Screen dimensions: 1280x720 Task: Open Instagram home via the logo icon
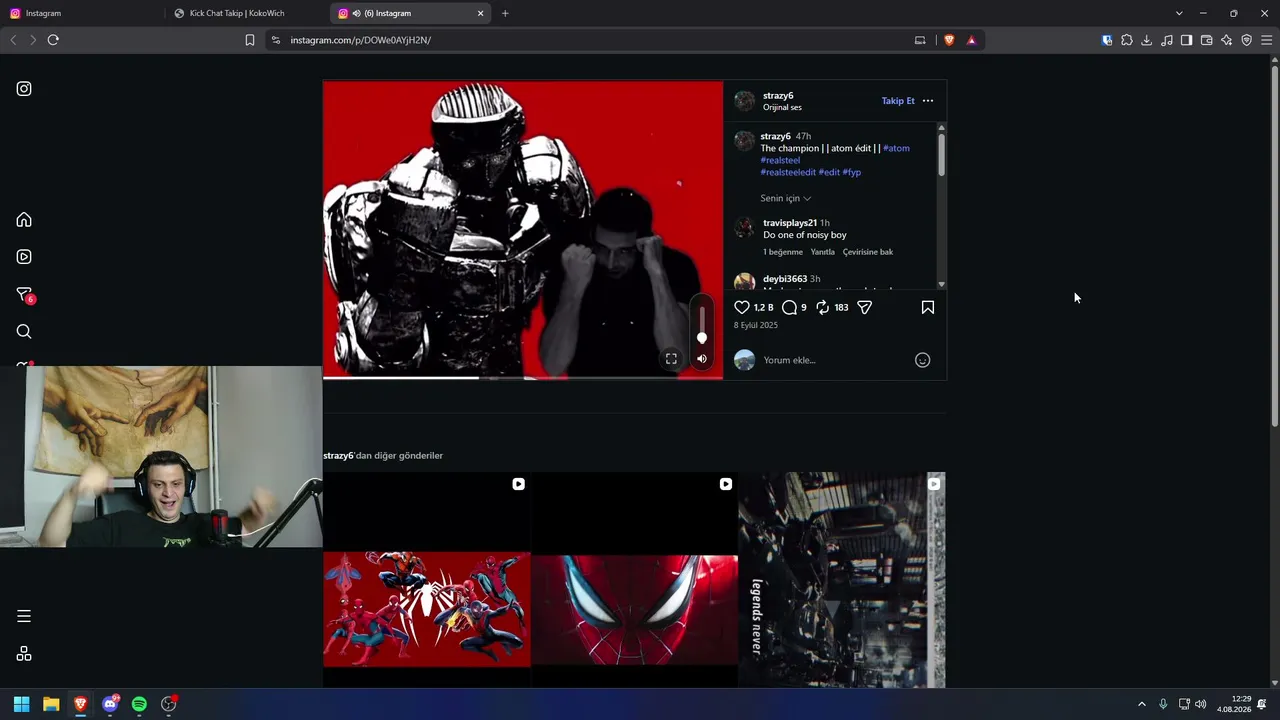(24, 89)
